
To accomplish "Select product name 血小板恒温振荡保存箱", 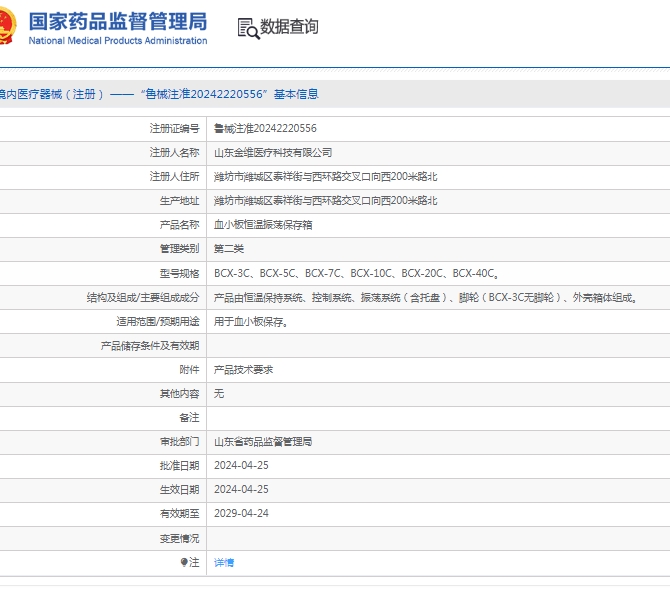I will coord(263,225).
